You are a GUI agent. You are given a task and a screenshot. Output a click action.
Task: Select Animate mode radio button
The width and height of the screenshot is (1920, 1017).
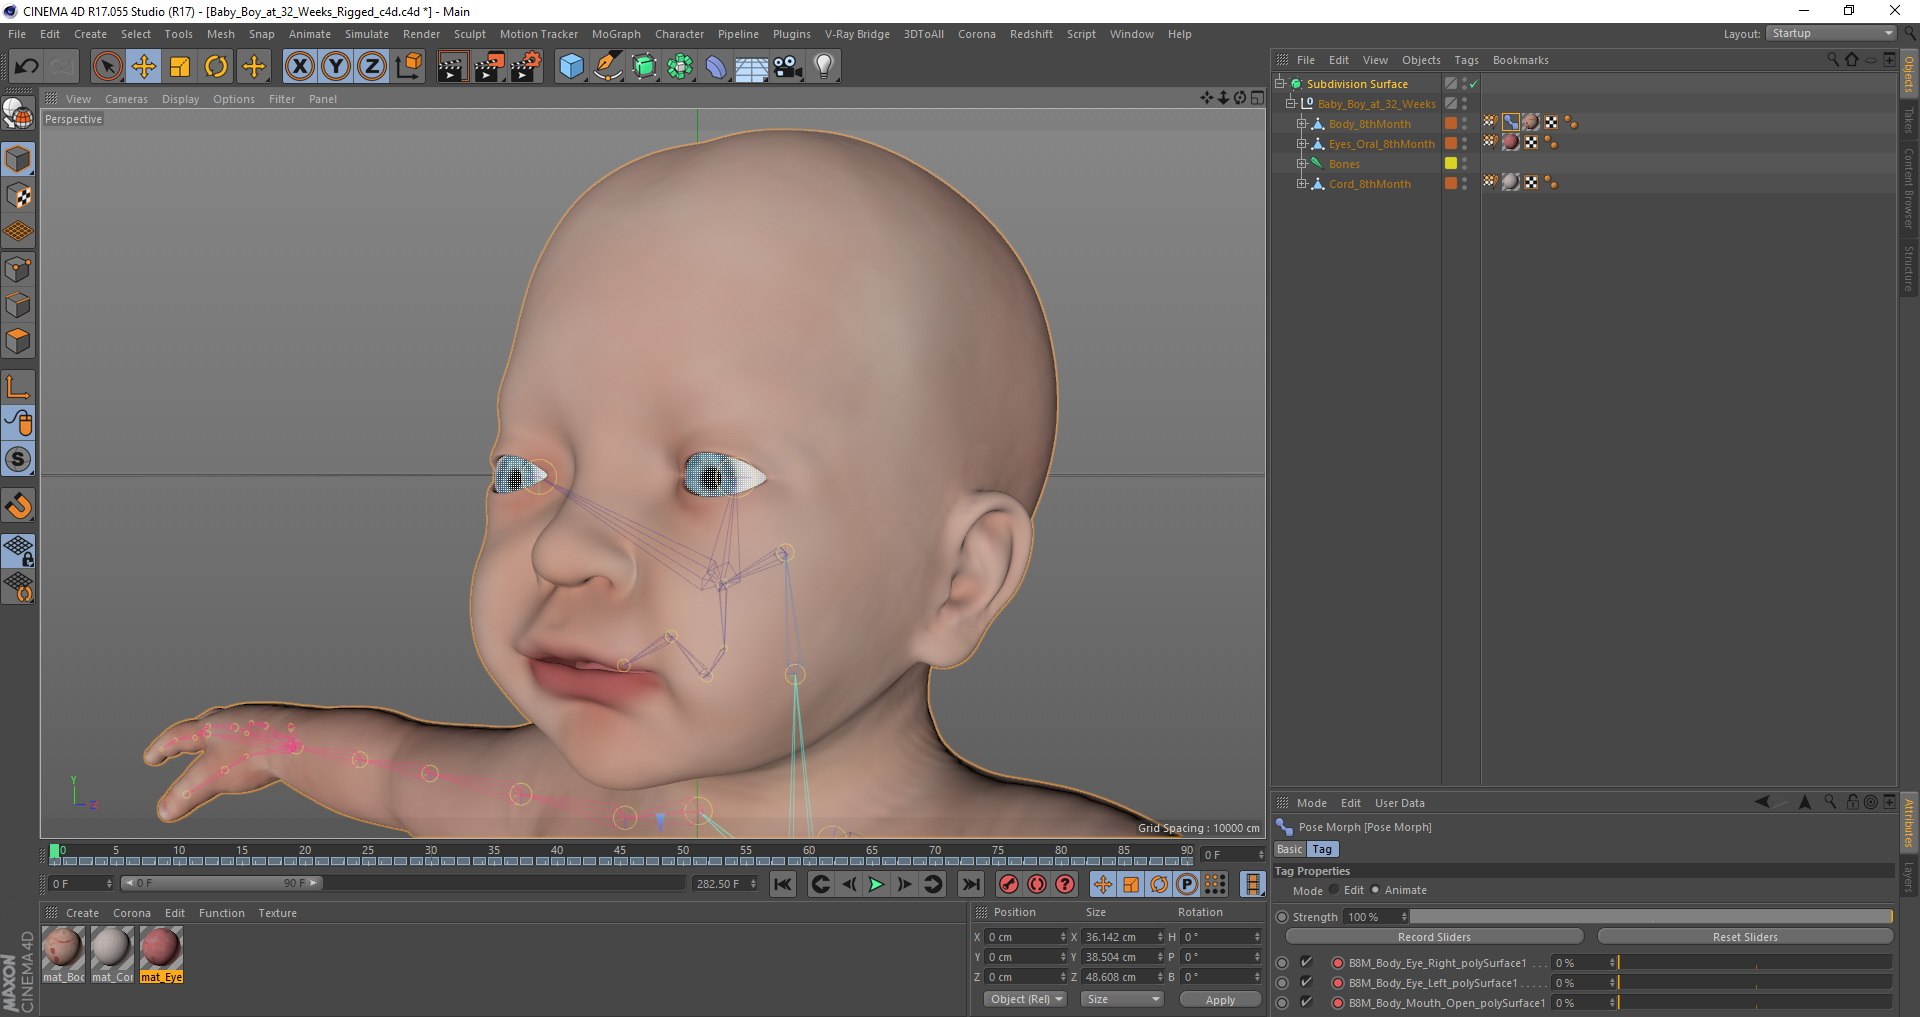[1375, 889]
